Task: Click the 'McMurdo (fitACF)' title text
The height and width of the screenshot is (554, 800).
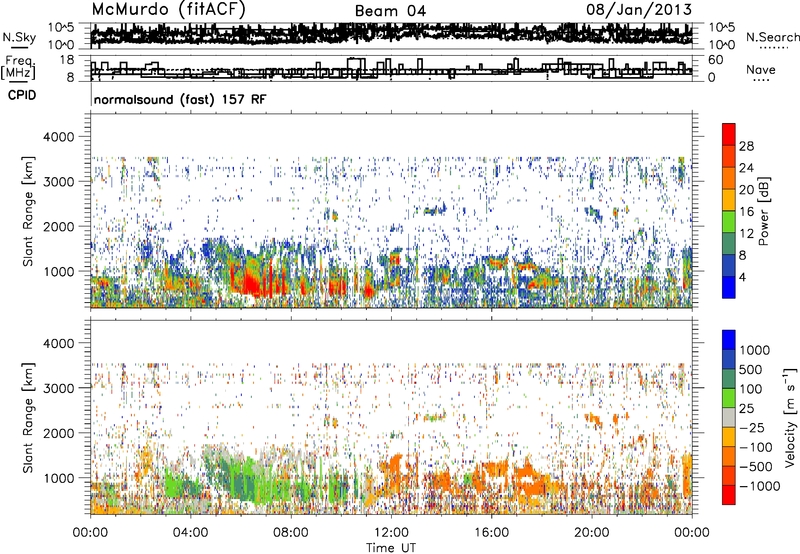Action: (168, 10)
